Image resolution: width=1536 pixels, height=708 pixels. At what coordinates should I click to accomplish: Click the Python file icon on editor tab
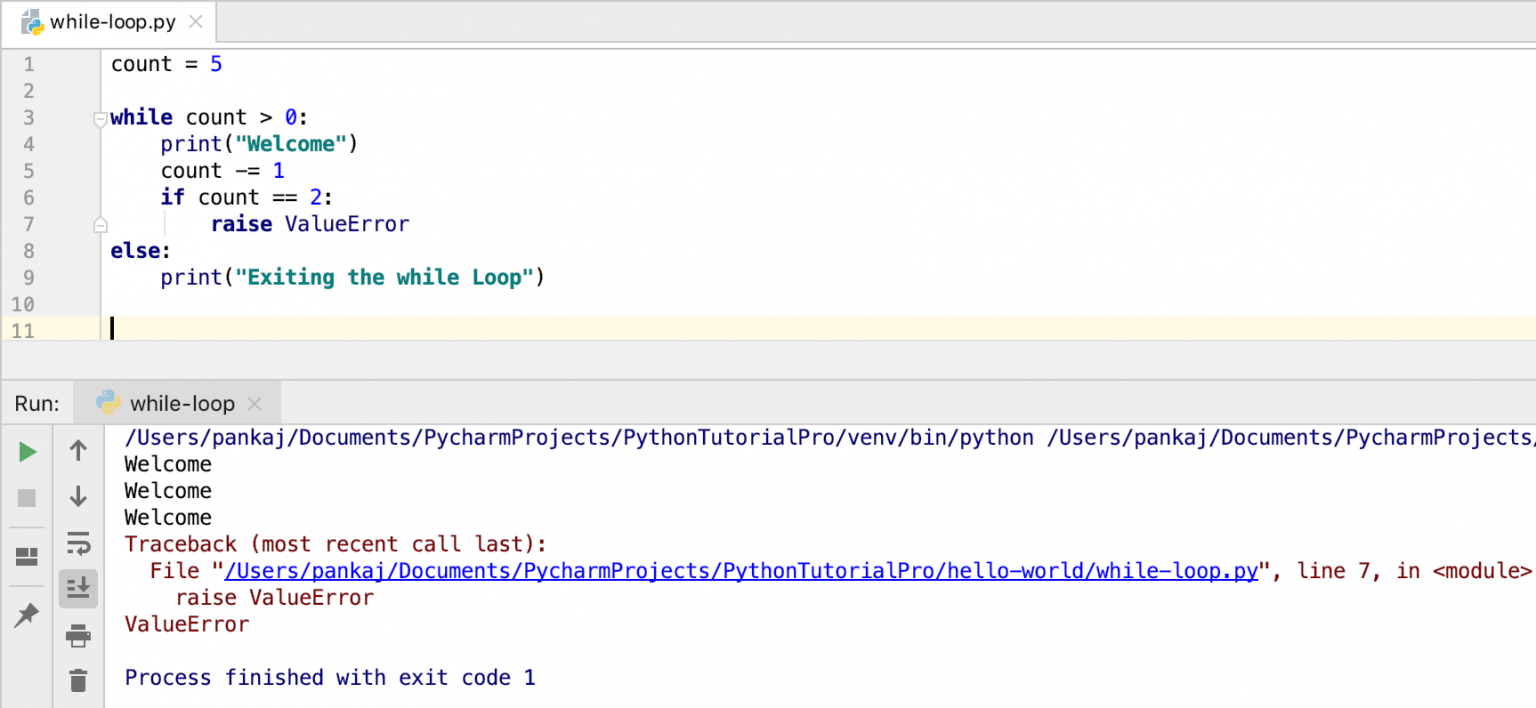(x=33, y=22)
